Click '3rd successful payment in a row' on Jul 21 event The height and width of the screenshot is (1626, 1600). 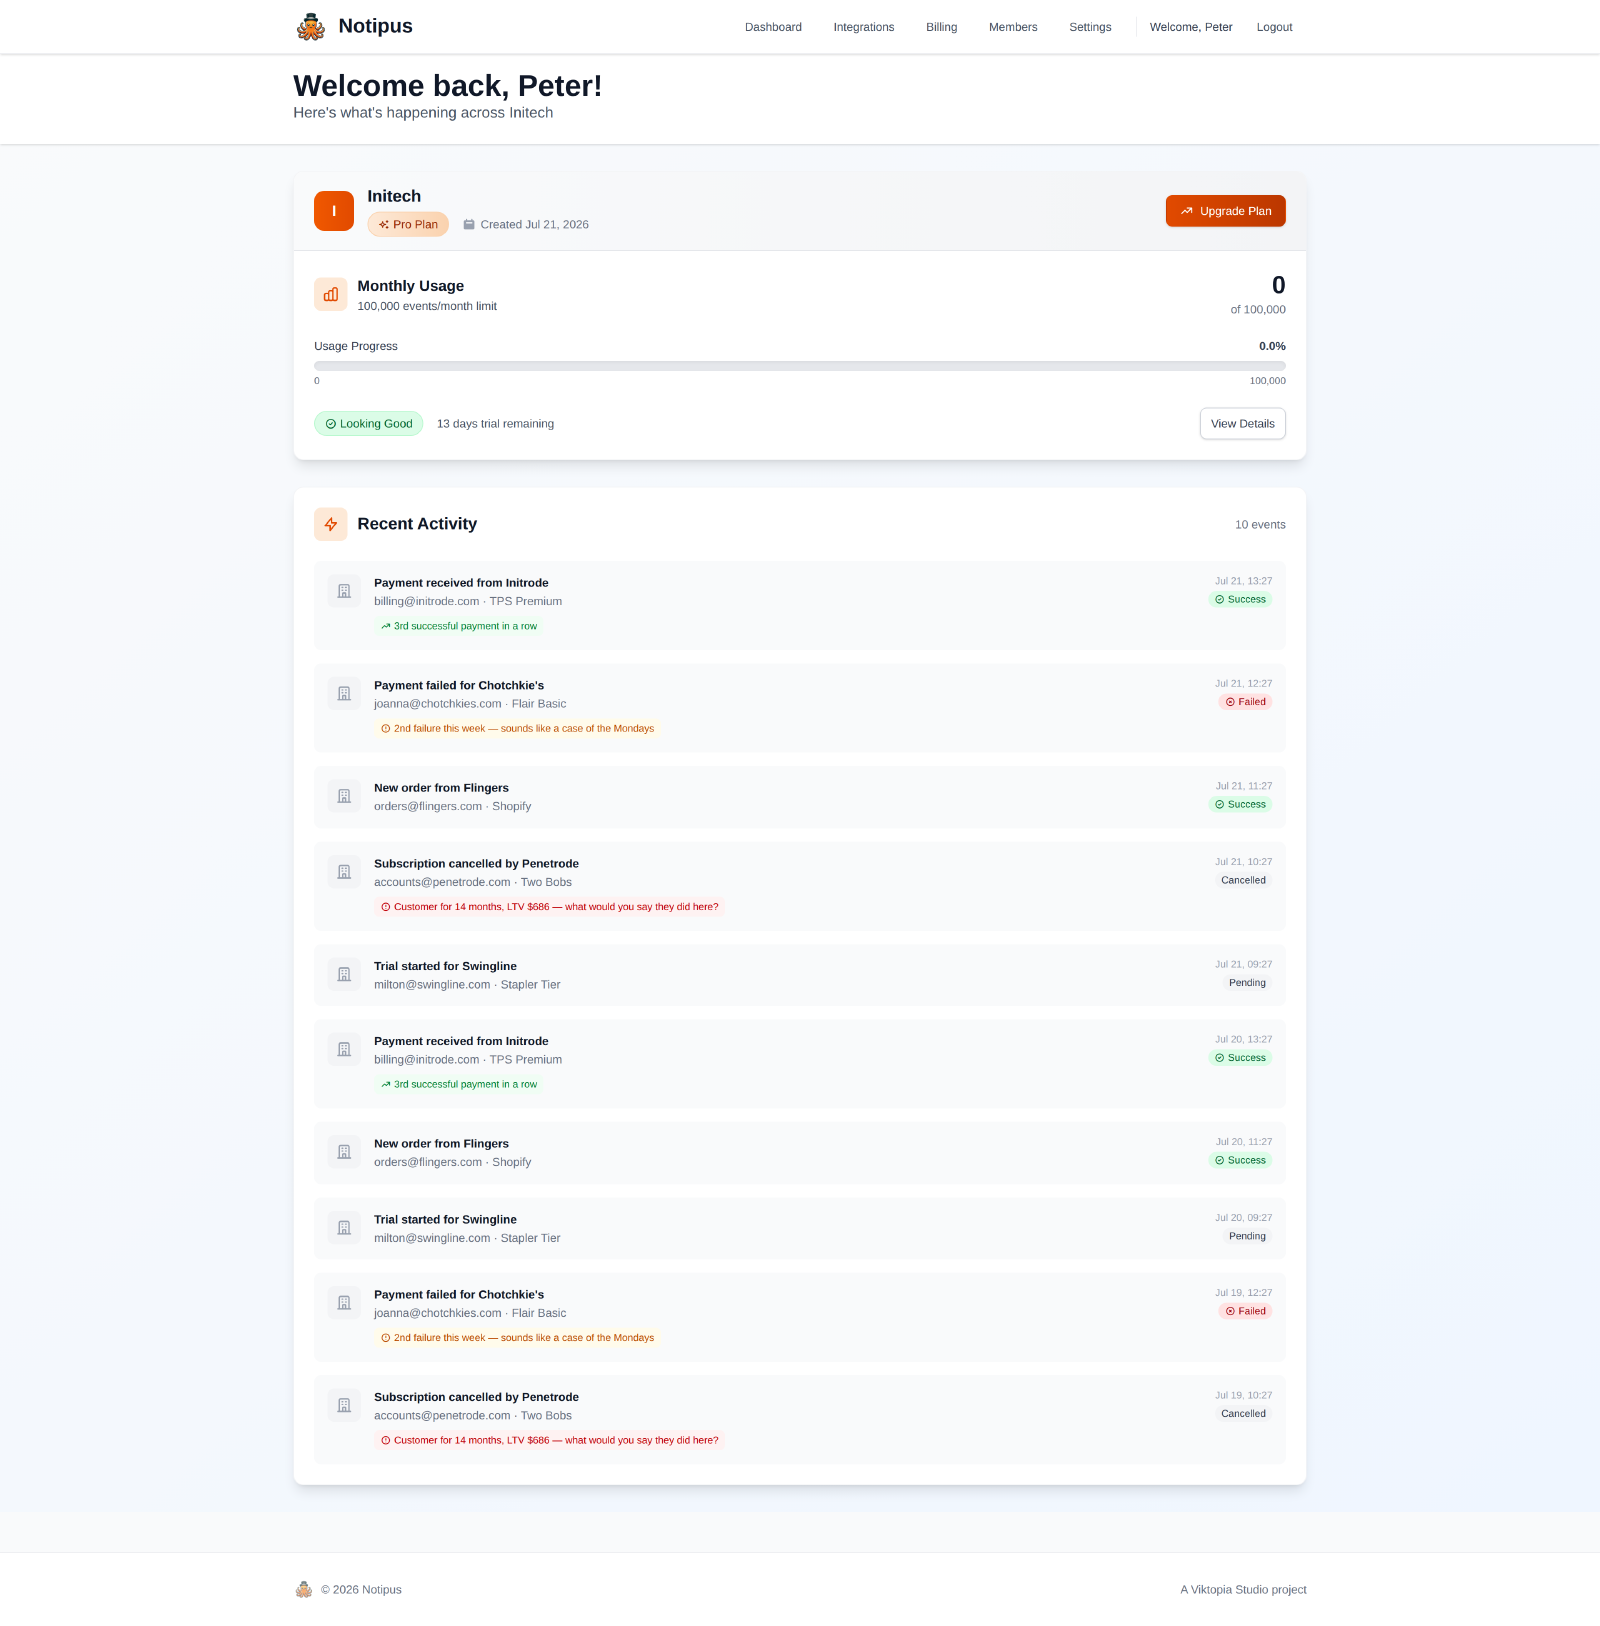[x=459, y=626]
